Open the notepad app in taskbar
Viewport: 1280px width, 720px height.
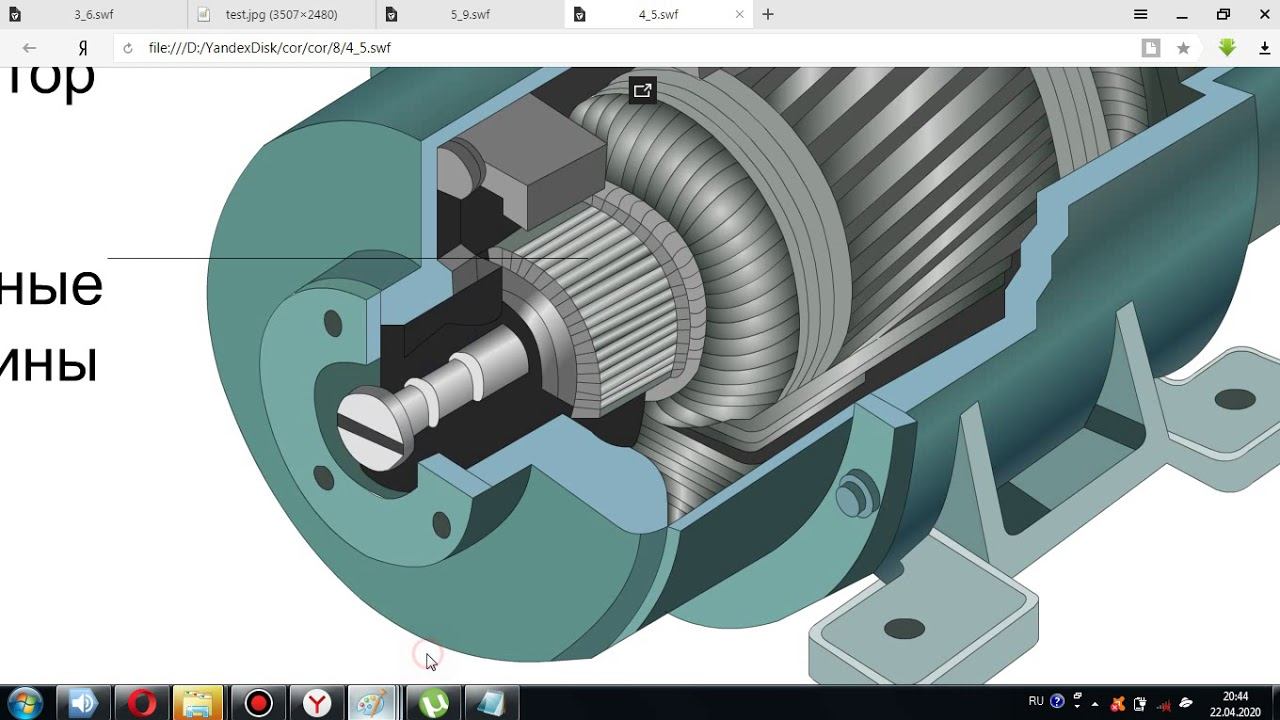click(x=491, y=703)
